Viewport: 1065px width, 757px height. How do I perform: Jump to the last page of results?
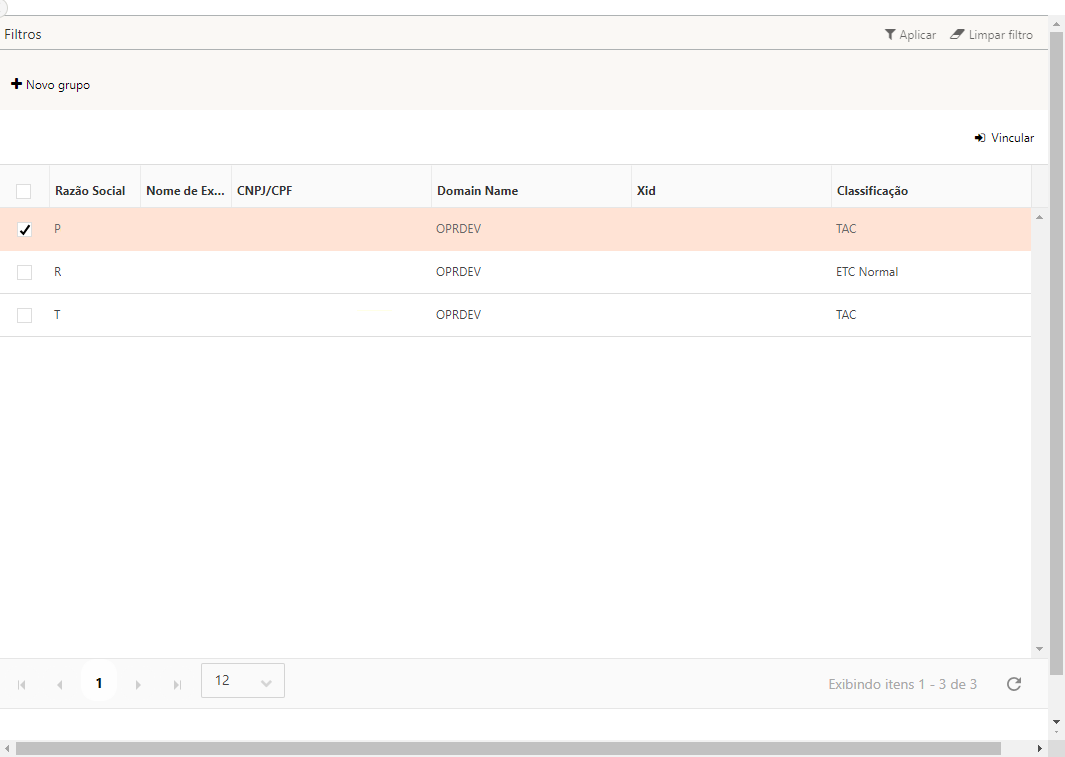177,685
